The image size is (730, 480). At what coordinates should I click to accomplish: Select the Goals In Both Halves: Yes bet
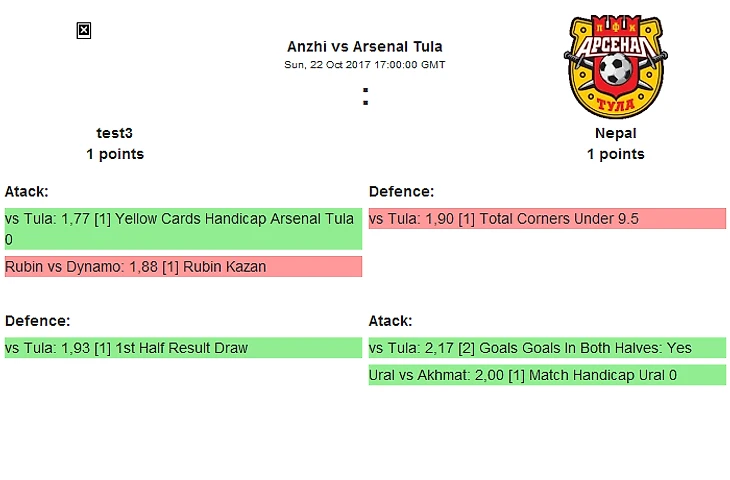[546, 348]
